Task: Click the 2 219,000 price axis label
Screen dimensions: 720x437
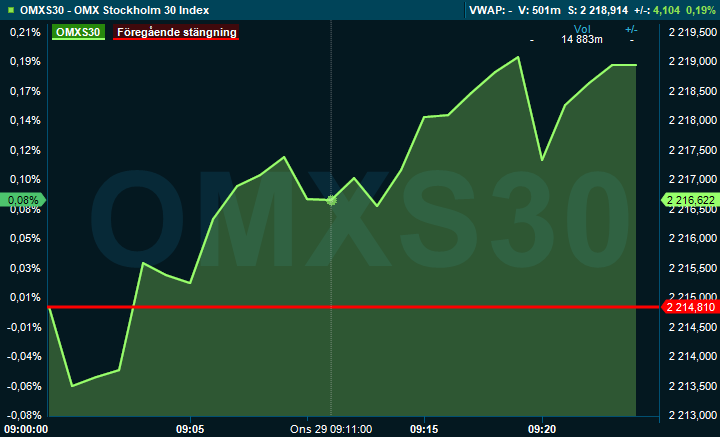Action: (x=689, y=62)
